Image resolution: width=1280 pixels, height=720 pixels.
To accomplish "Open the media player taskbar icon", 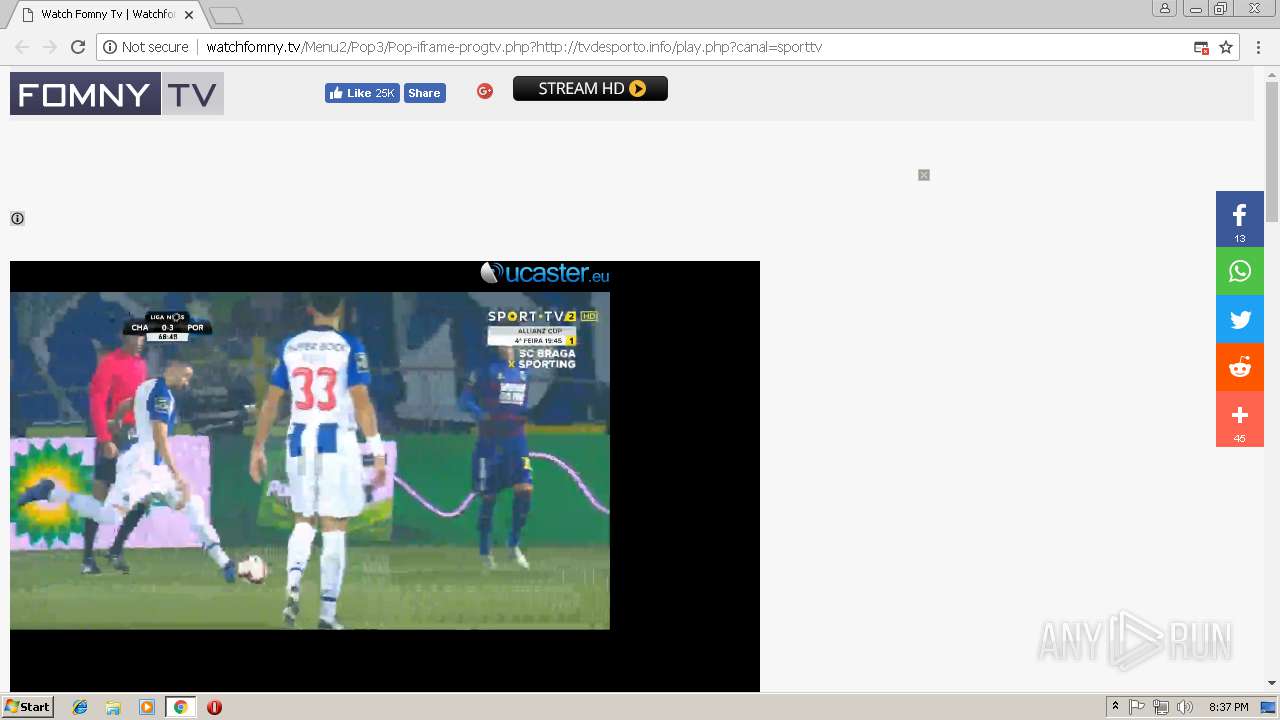I will (147, 707).
